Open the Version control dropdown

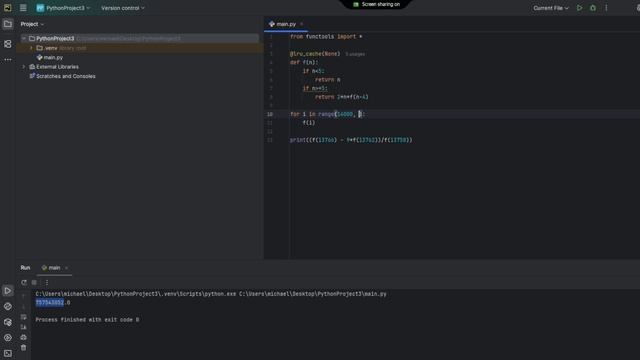[122, 8]
